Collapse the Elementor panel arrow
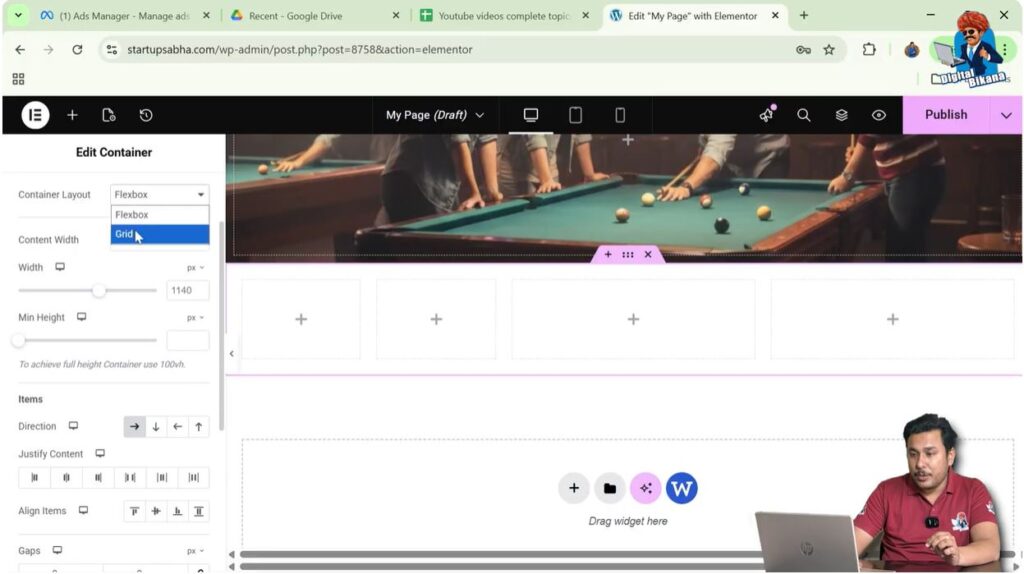1024x574 pixels. [231, 353]
